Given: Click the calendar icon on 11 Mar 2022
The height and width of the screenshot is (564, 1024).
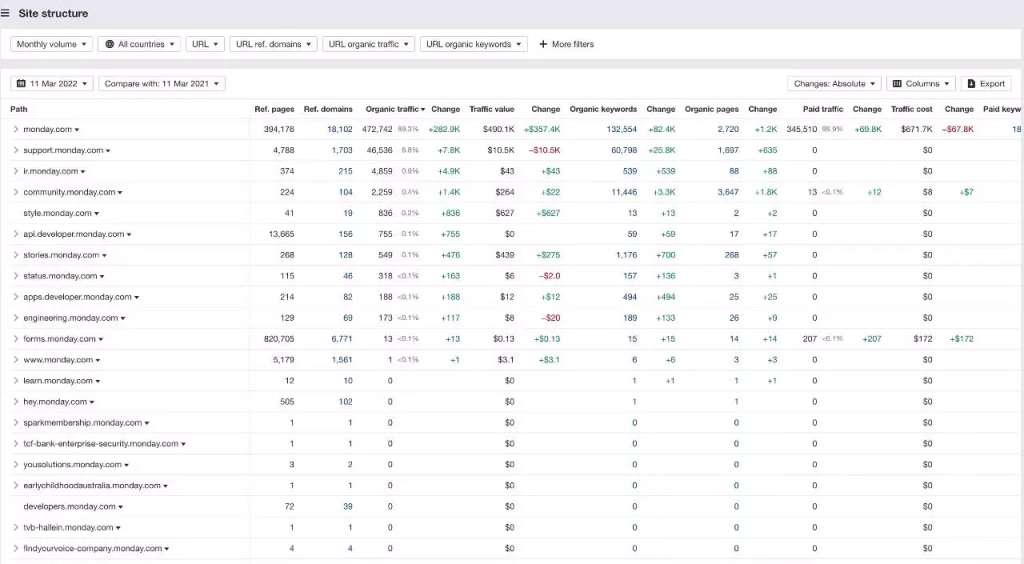Looking at the screenshot, I should tap(22, 84).
